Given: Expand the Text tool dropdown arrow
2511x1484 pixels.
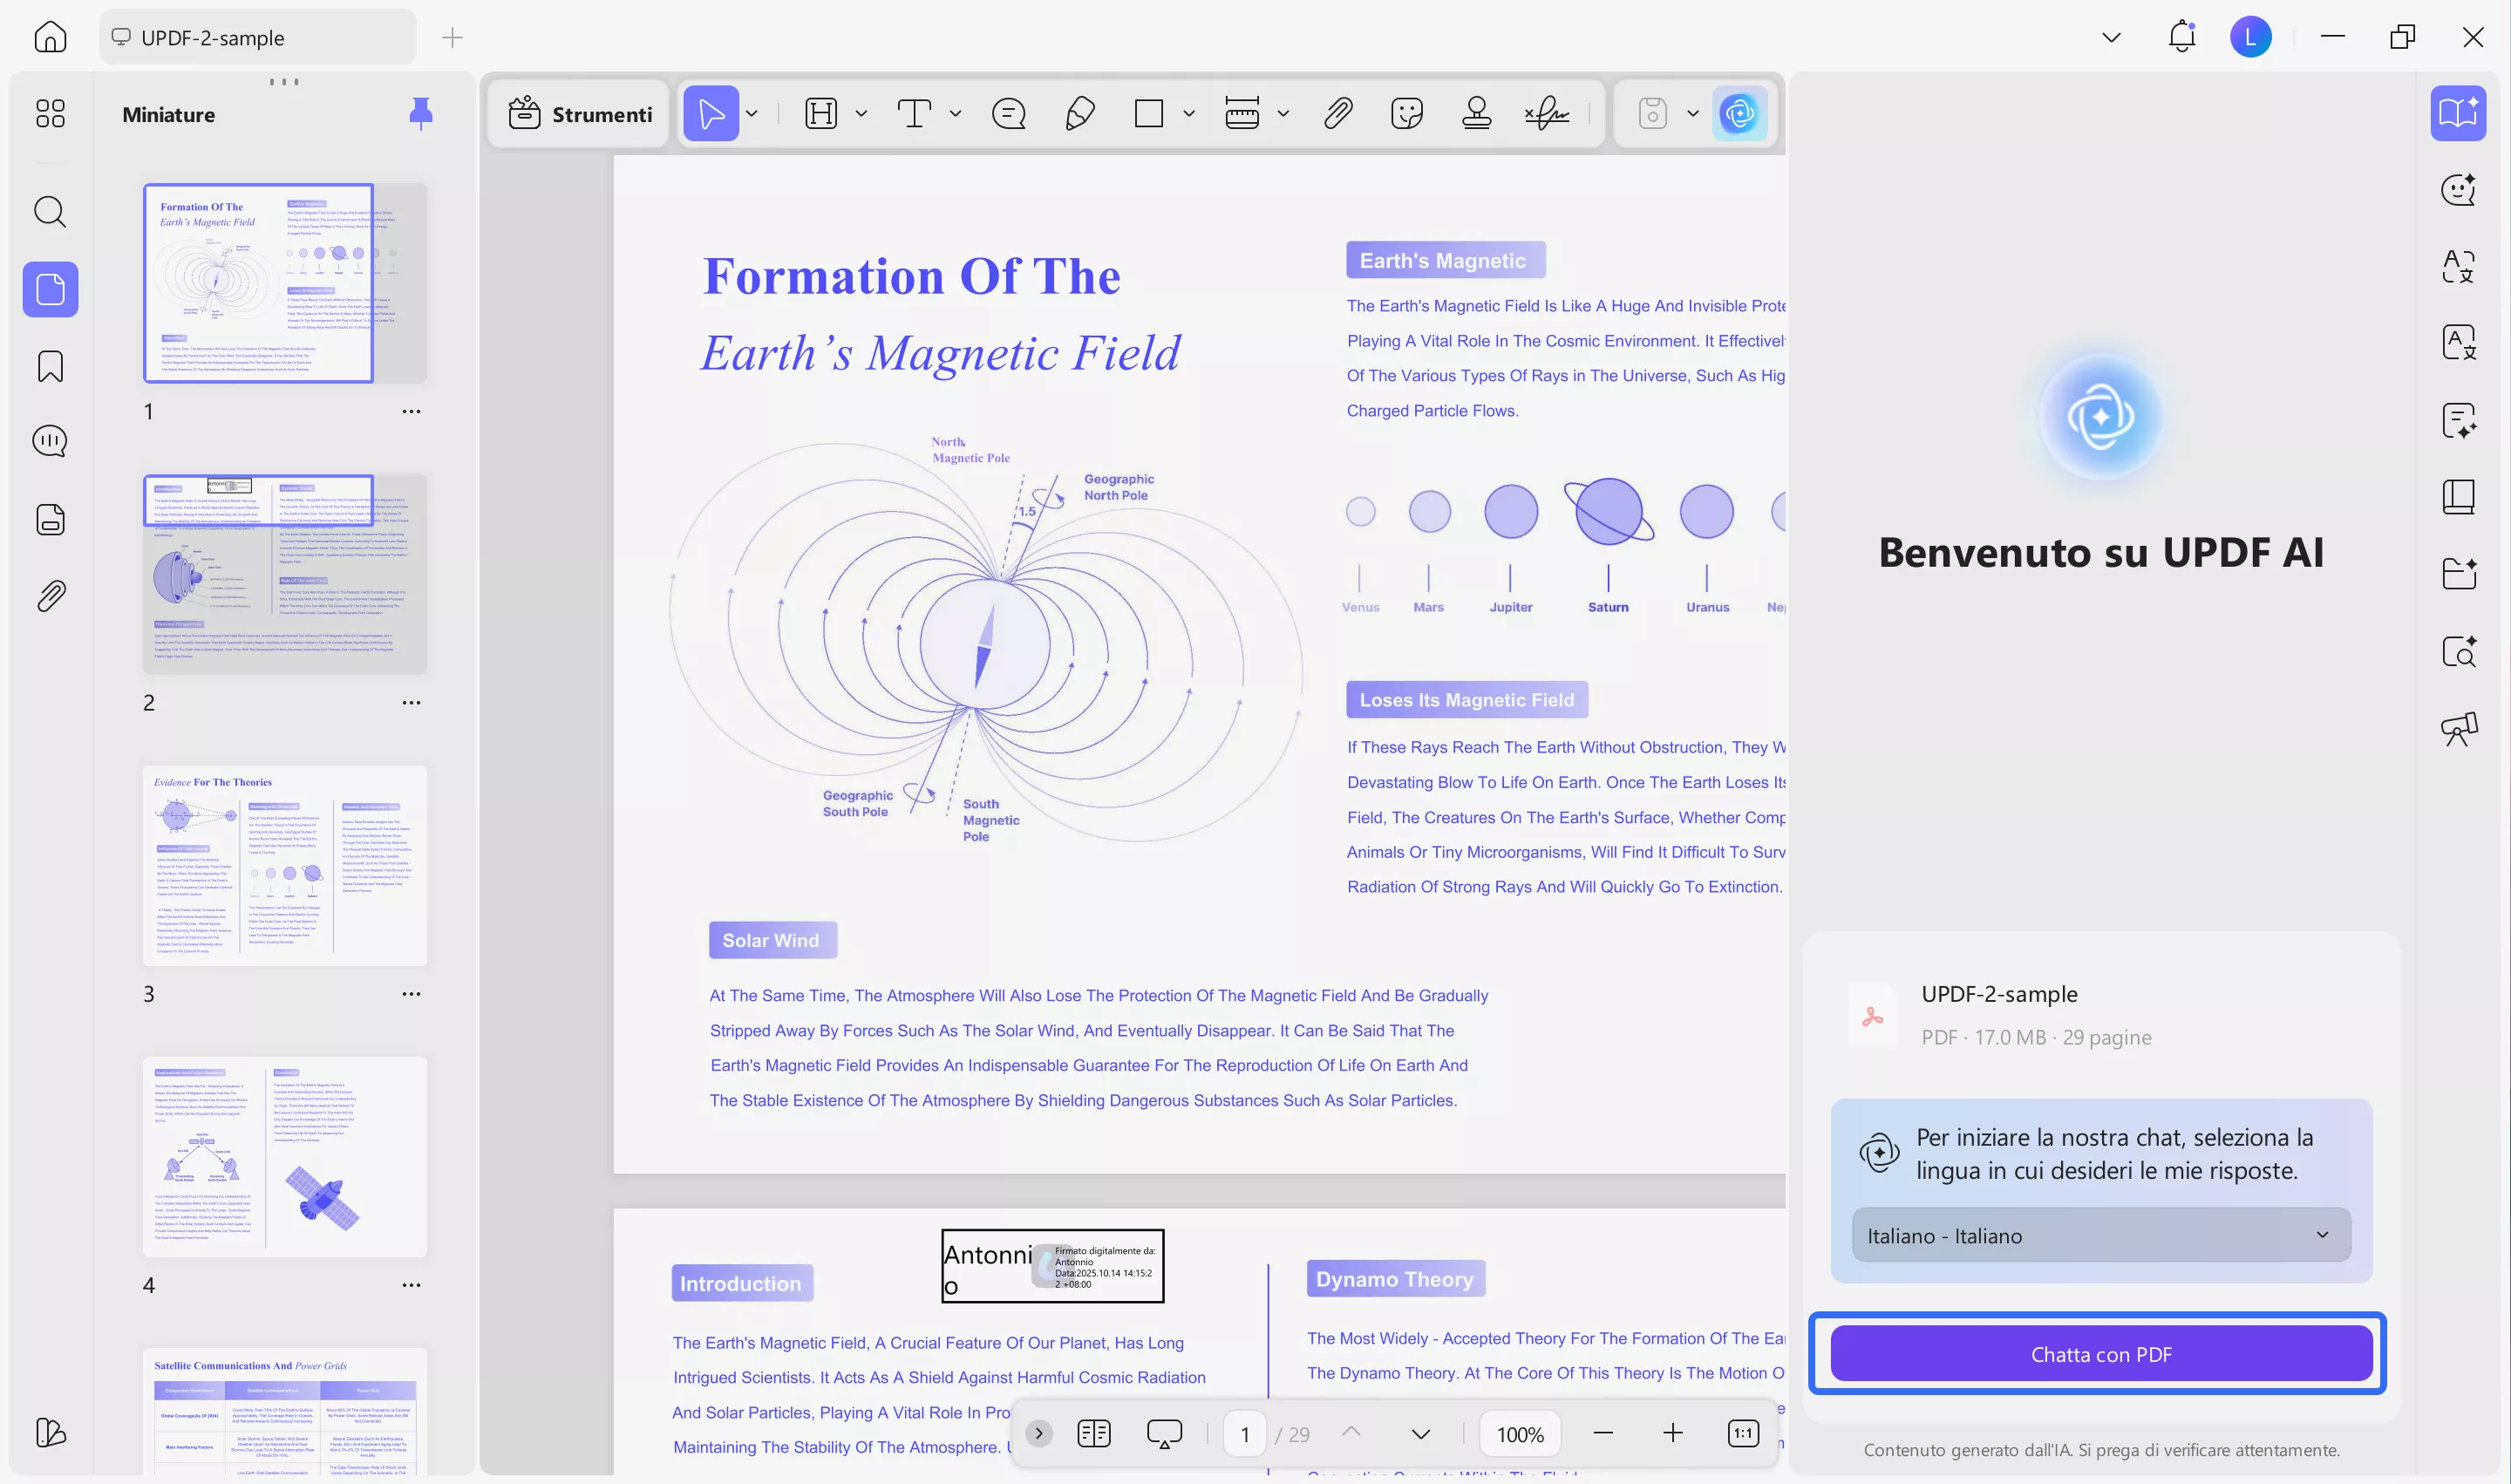Looking at the screenshot, I should (x=956, y=113).
